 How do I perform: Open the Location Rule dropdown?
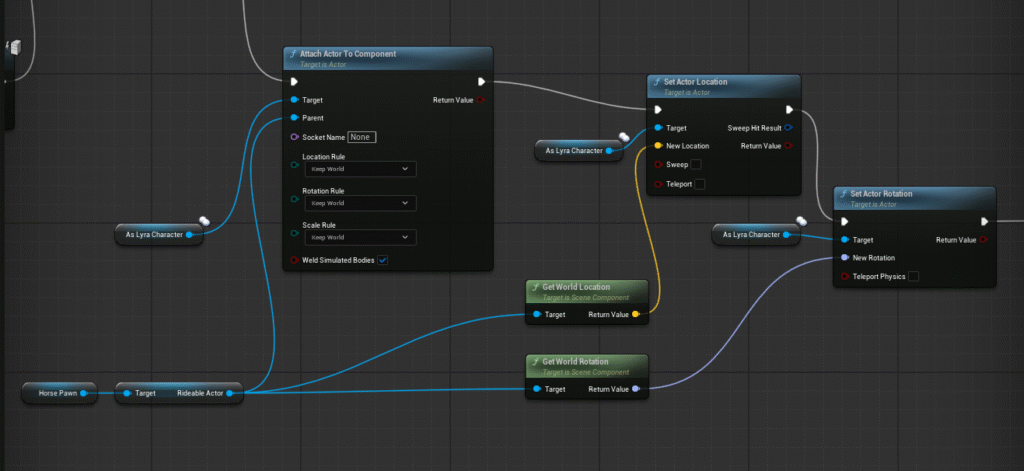pyautogui.click(x=360, y=169)
